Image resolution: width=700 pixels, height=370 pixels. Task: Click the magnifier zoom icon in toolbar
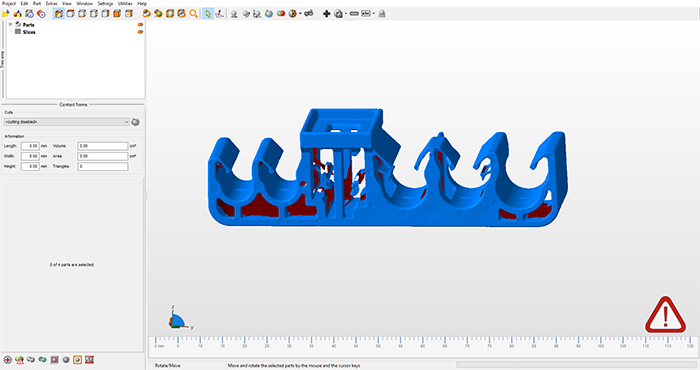tap(193, 14)
